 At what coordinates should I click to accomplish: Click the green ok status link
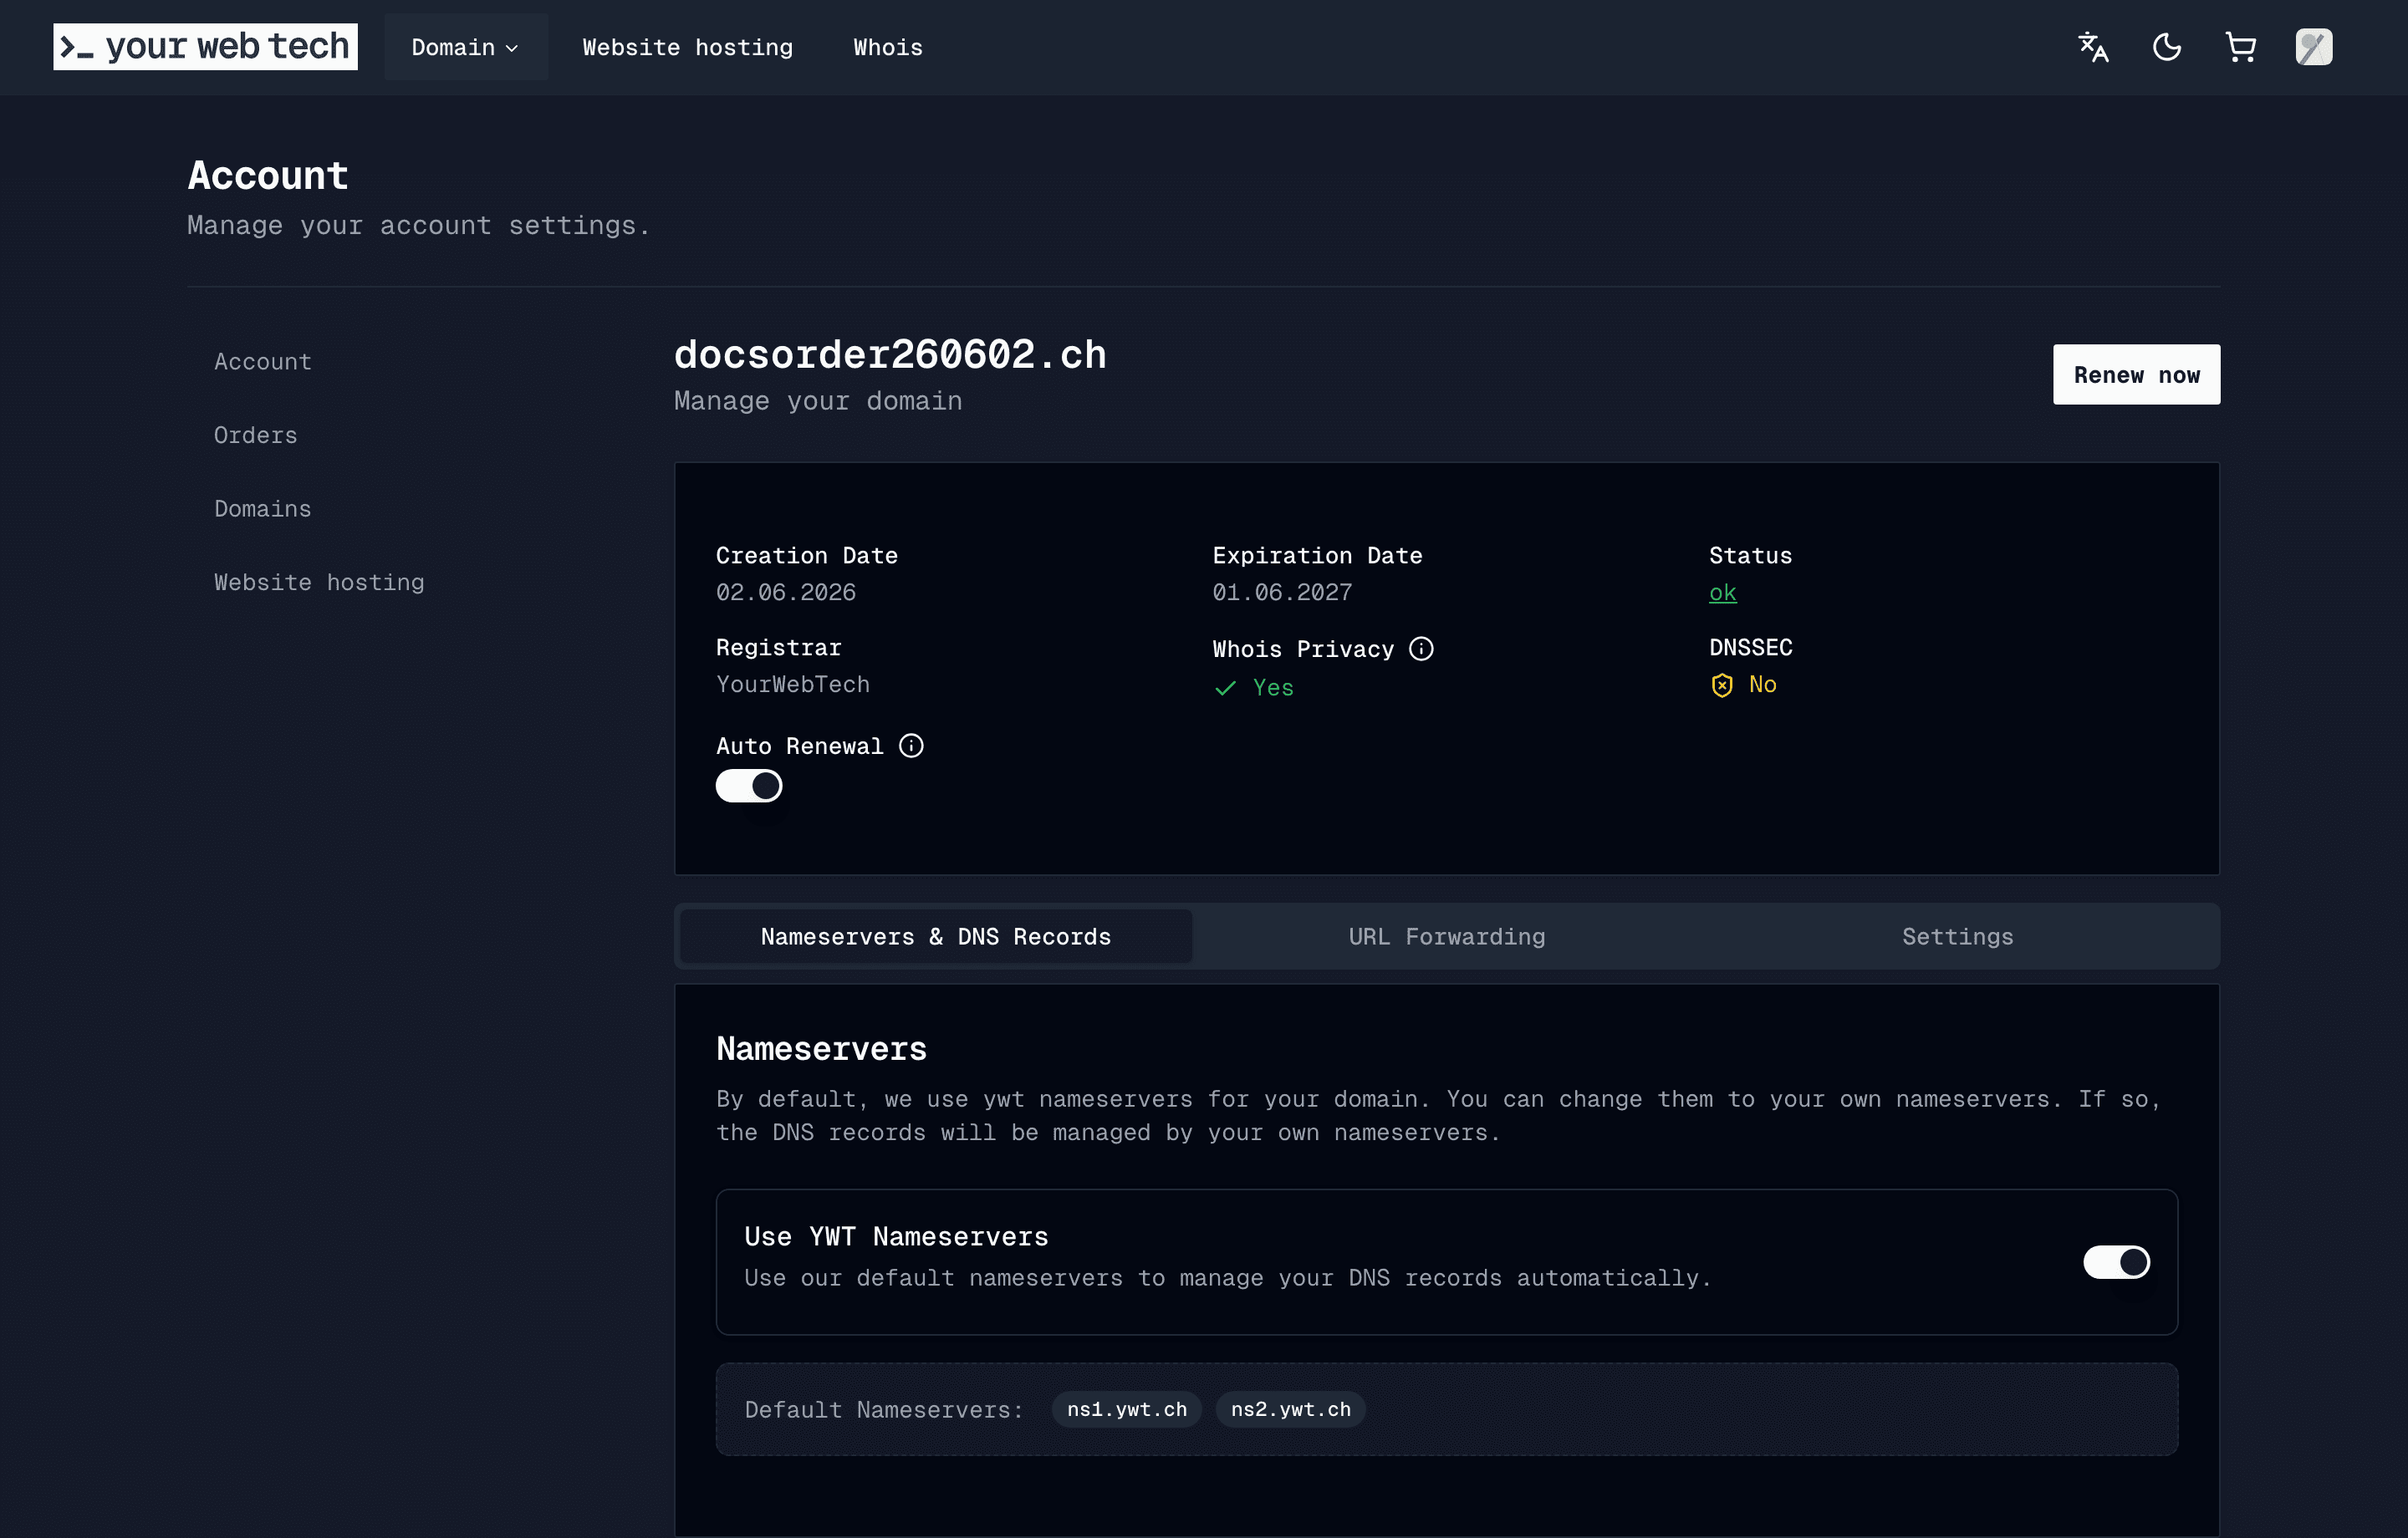(x=1722, y=593)
